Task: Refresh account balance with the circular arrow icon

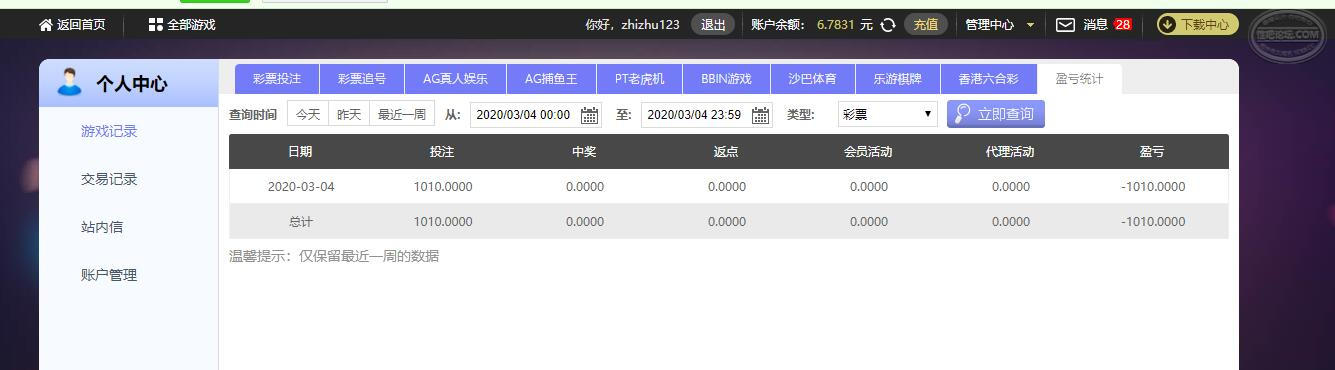Action: [x=888, y=25]
